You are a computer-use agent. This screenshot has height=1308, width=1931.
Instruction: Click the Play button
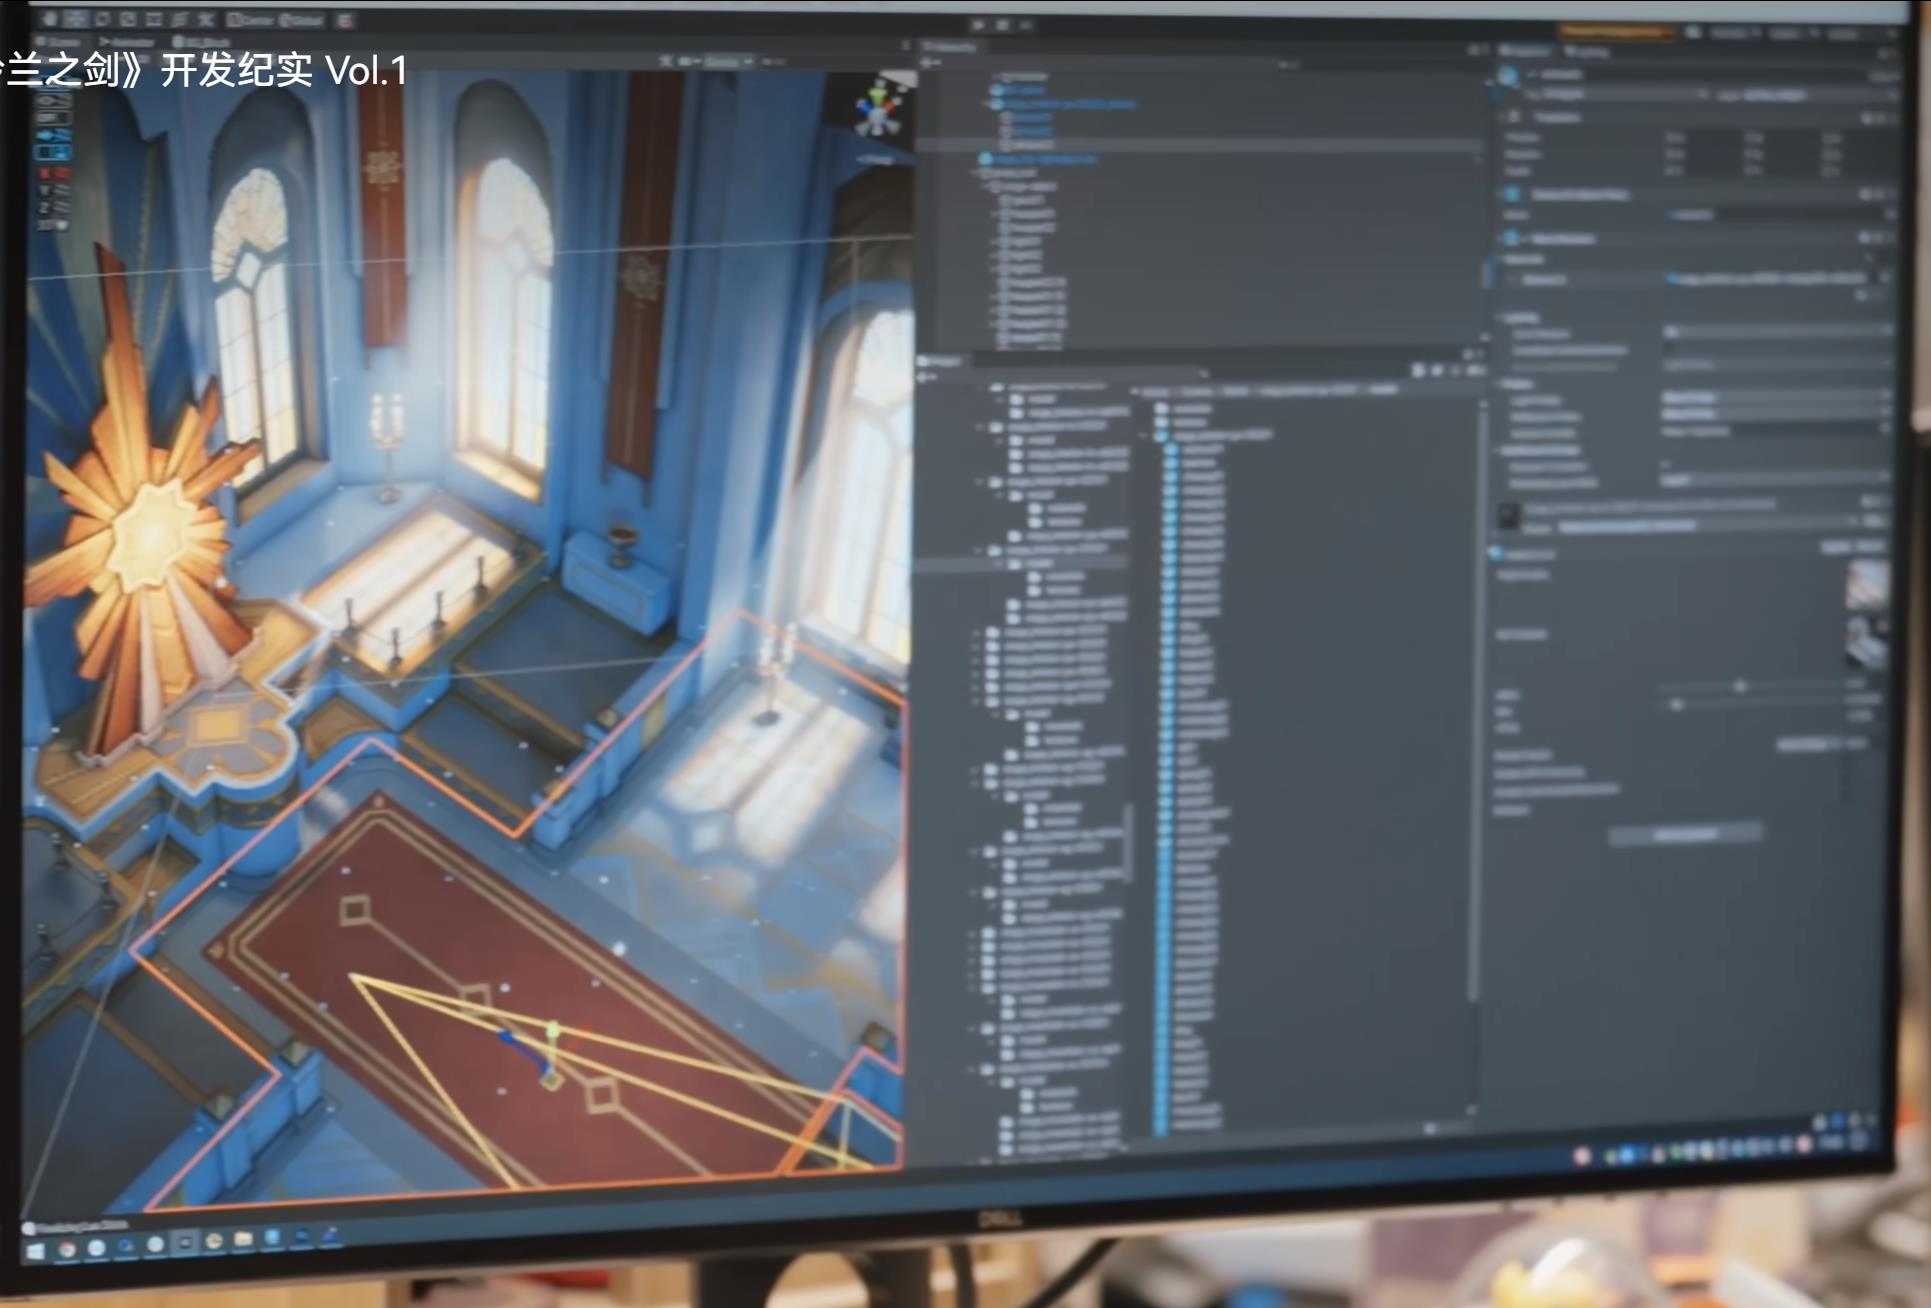click(978, 24)
